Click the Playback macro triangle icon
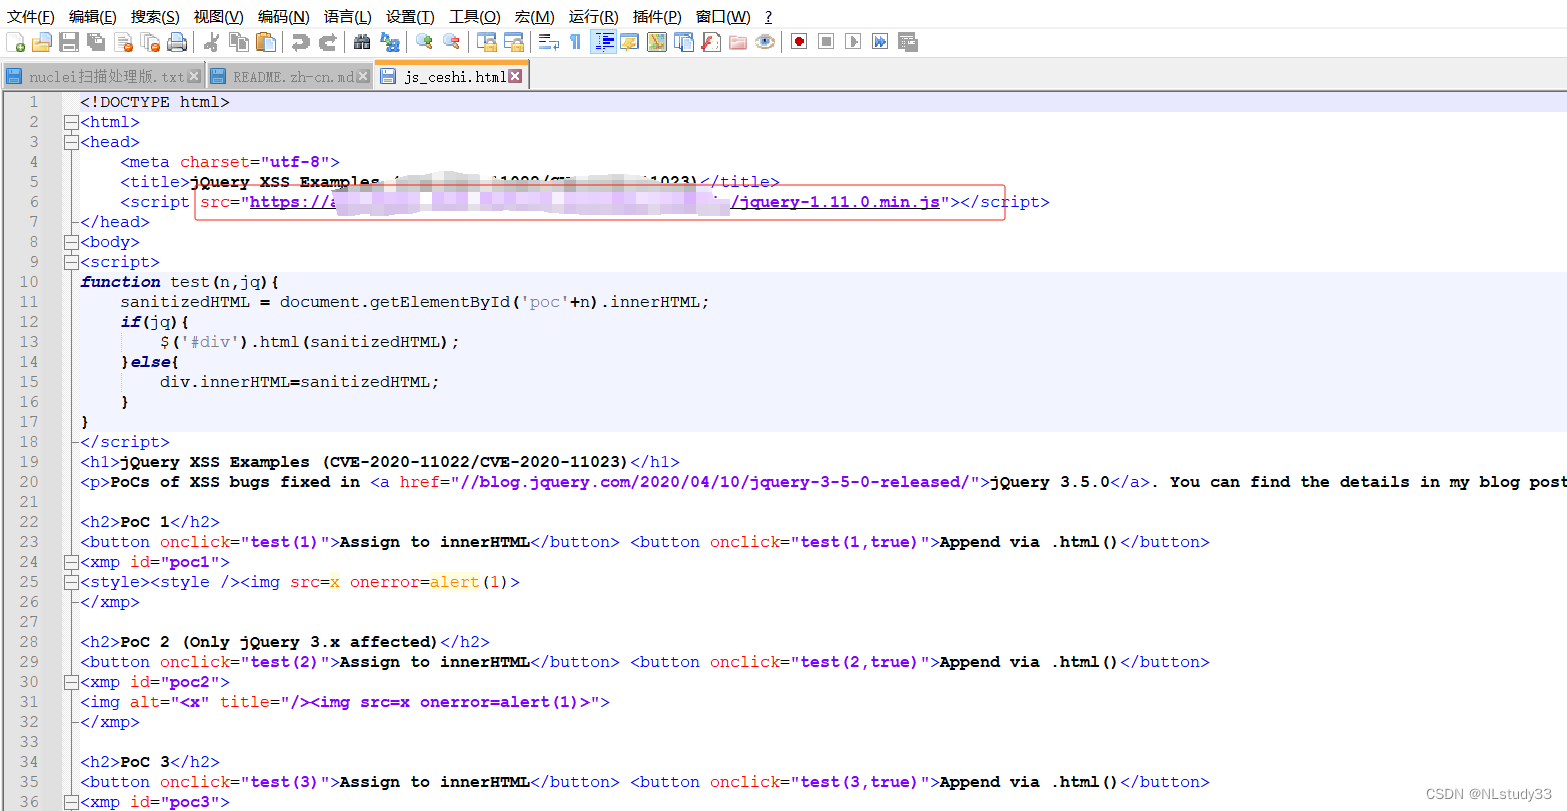 [x=853, y=42]
